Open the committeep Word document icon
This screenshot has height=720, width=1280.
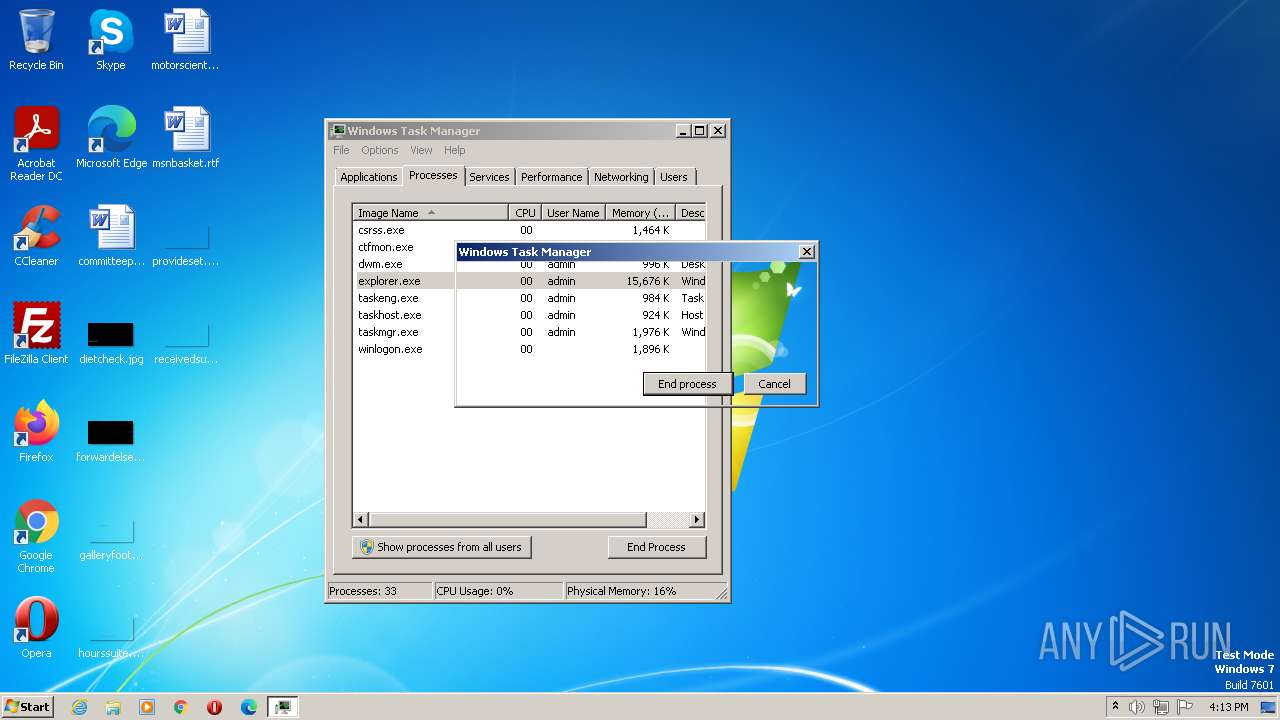(111, 236)
